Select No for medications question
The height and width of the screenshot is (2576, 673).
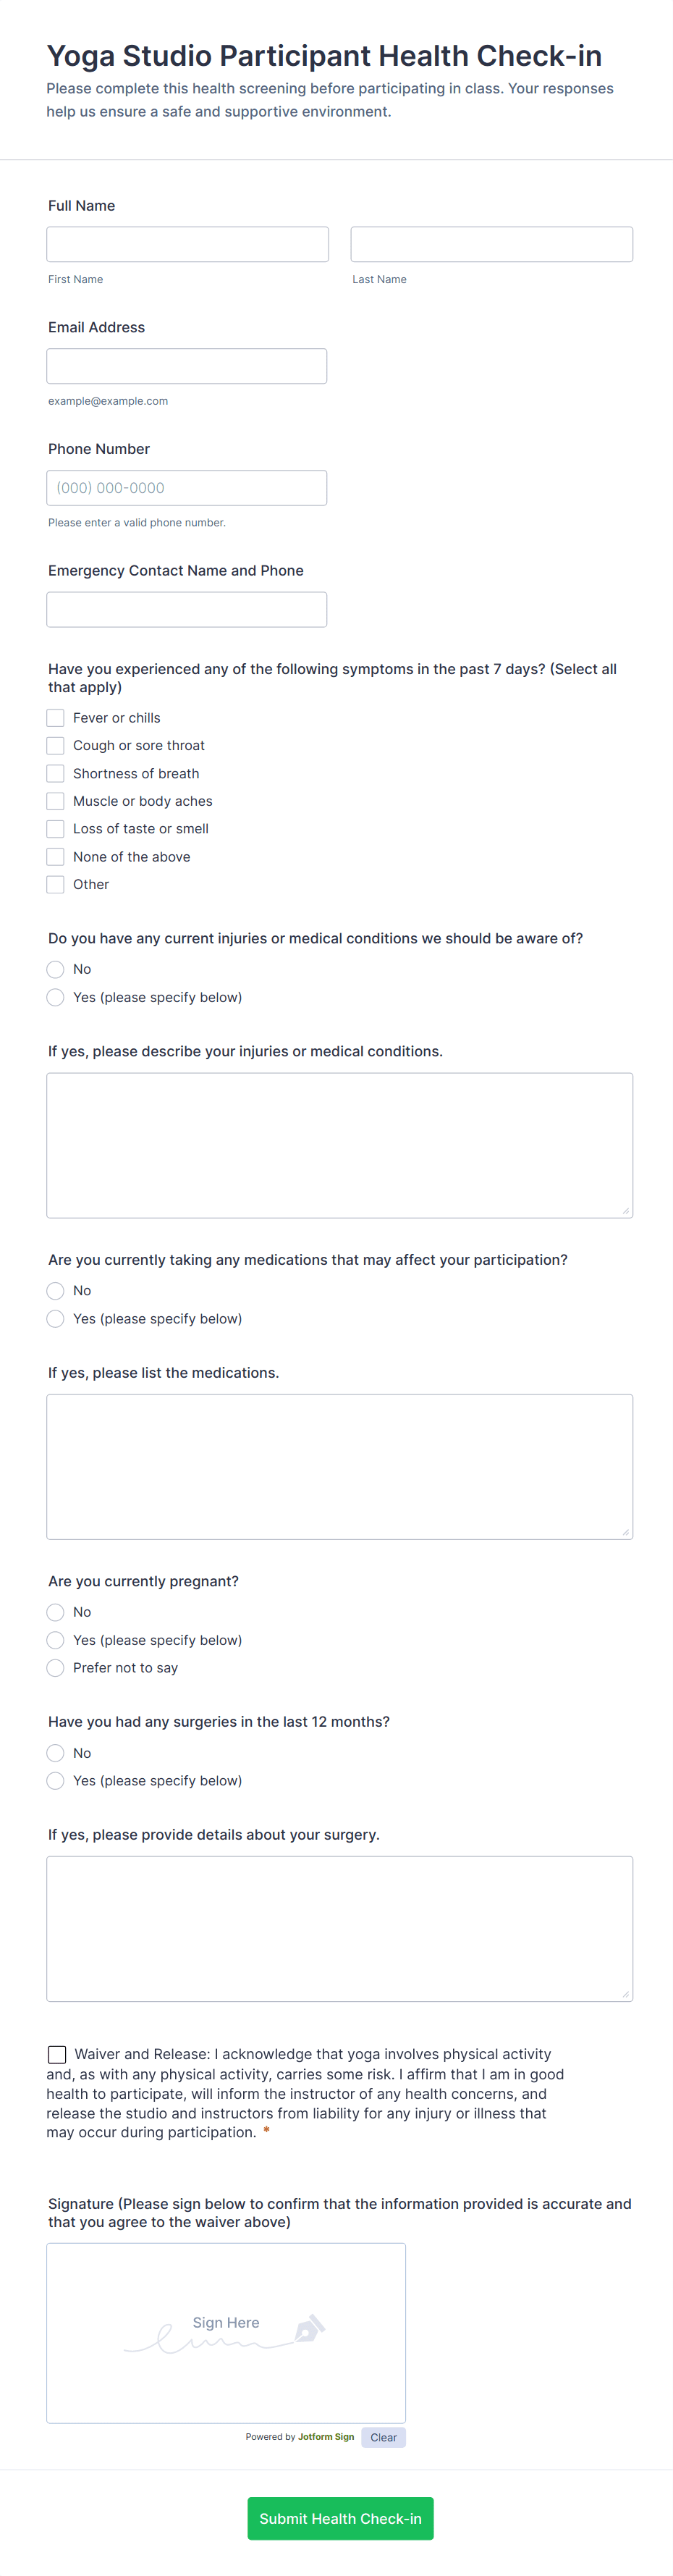(55, 1291)
